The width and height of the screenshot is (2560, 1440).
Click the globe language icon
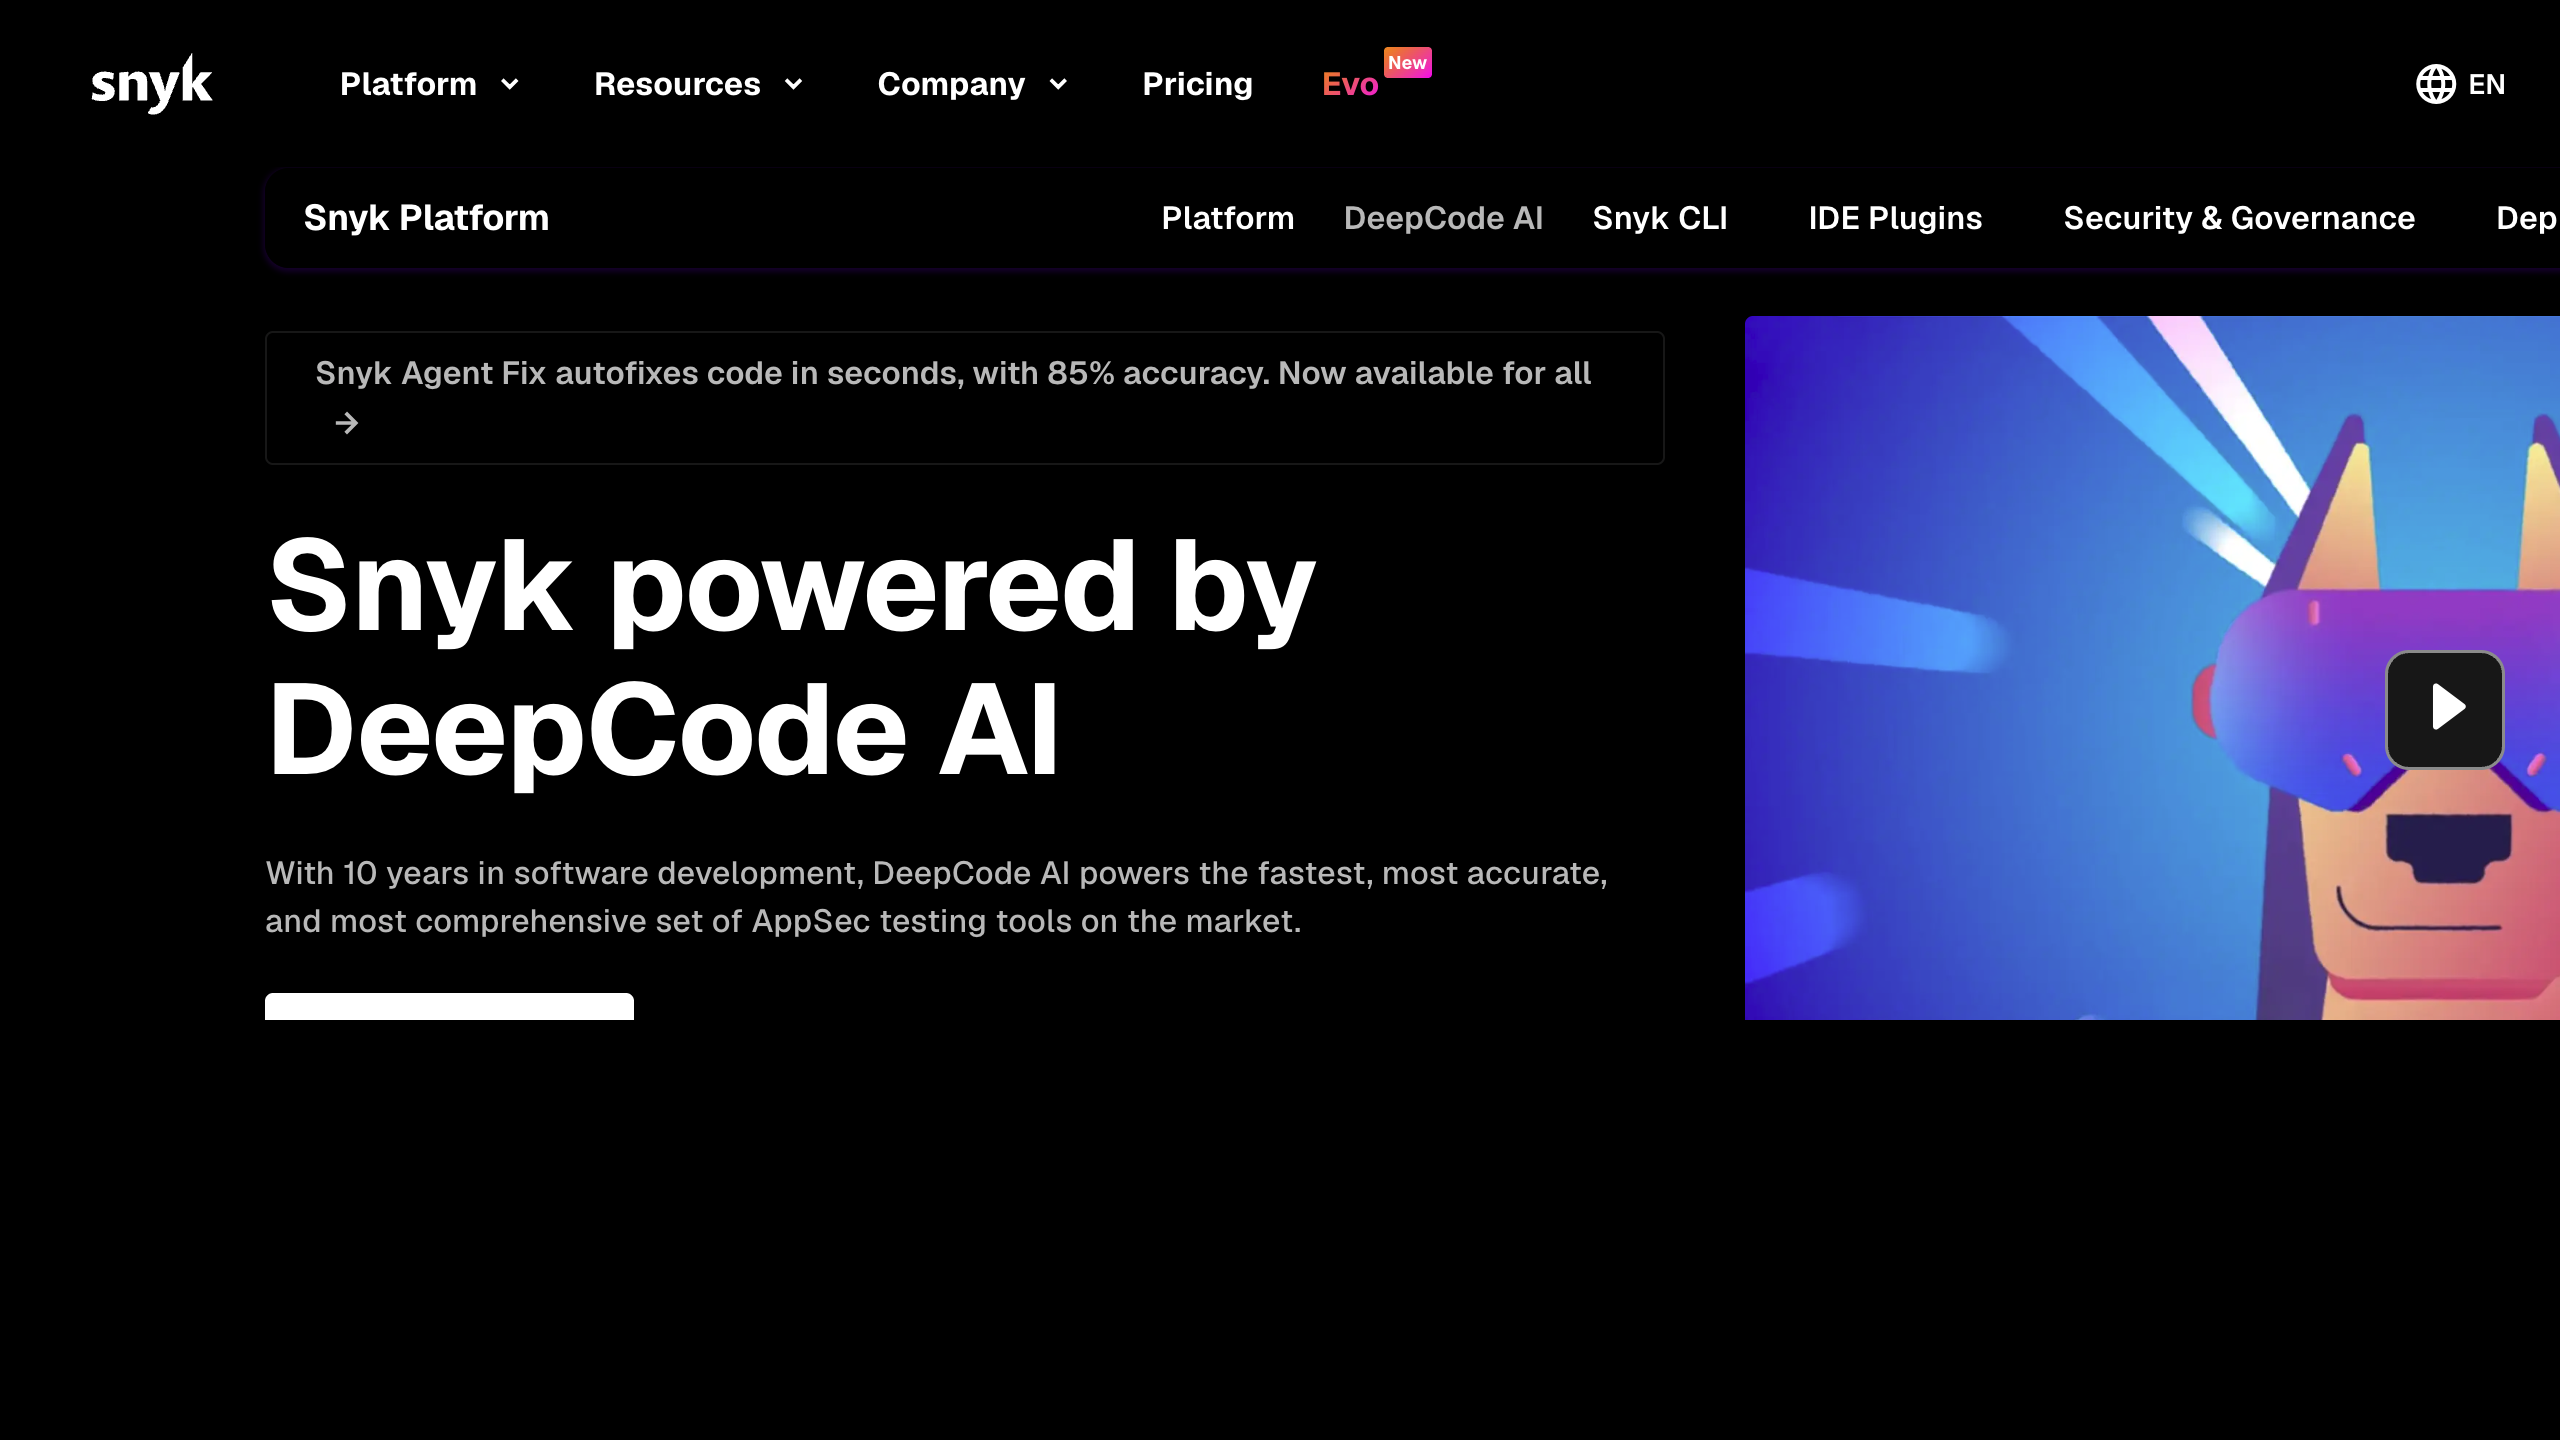tap(2436, 84)
